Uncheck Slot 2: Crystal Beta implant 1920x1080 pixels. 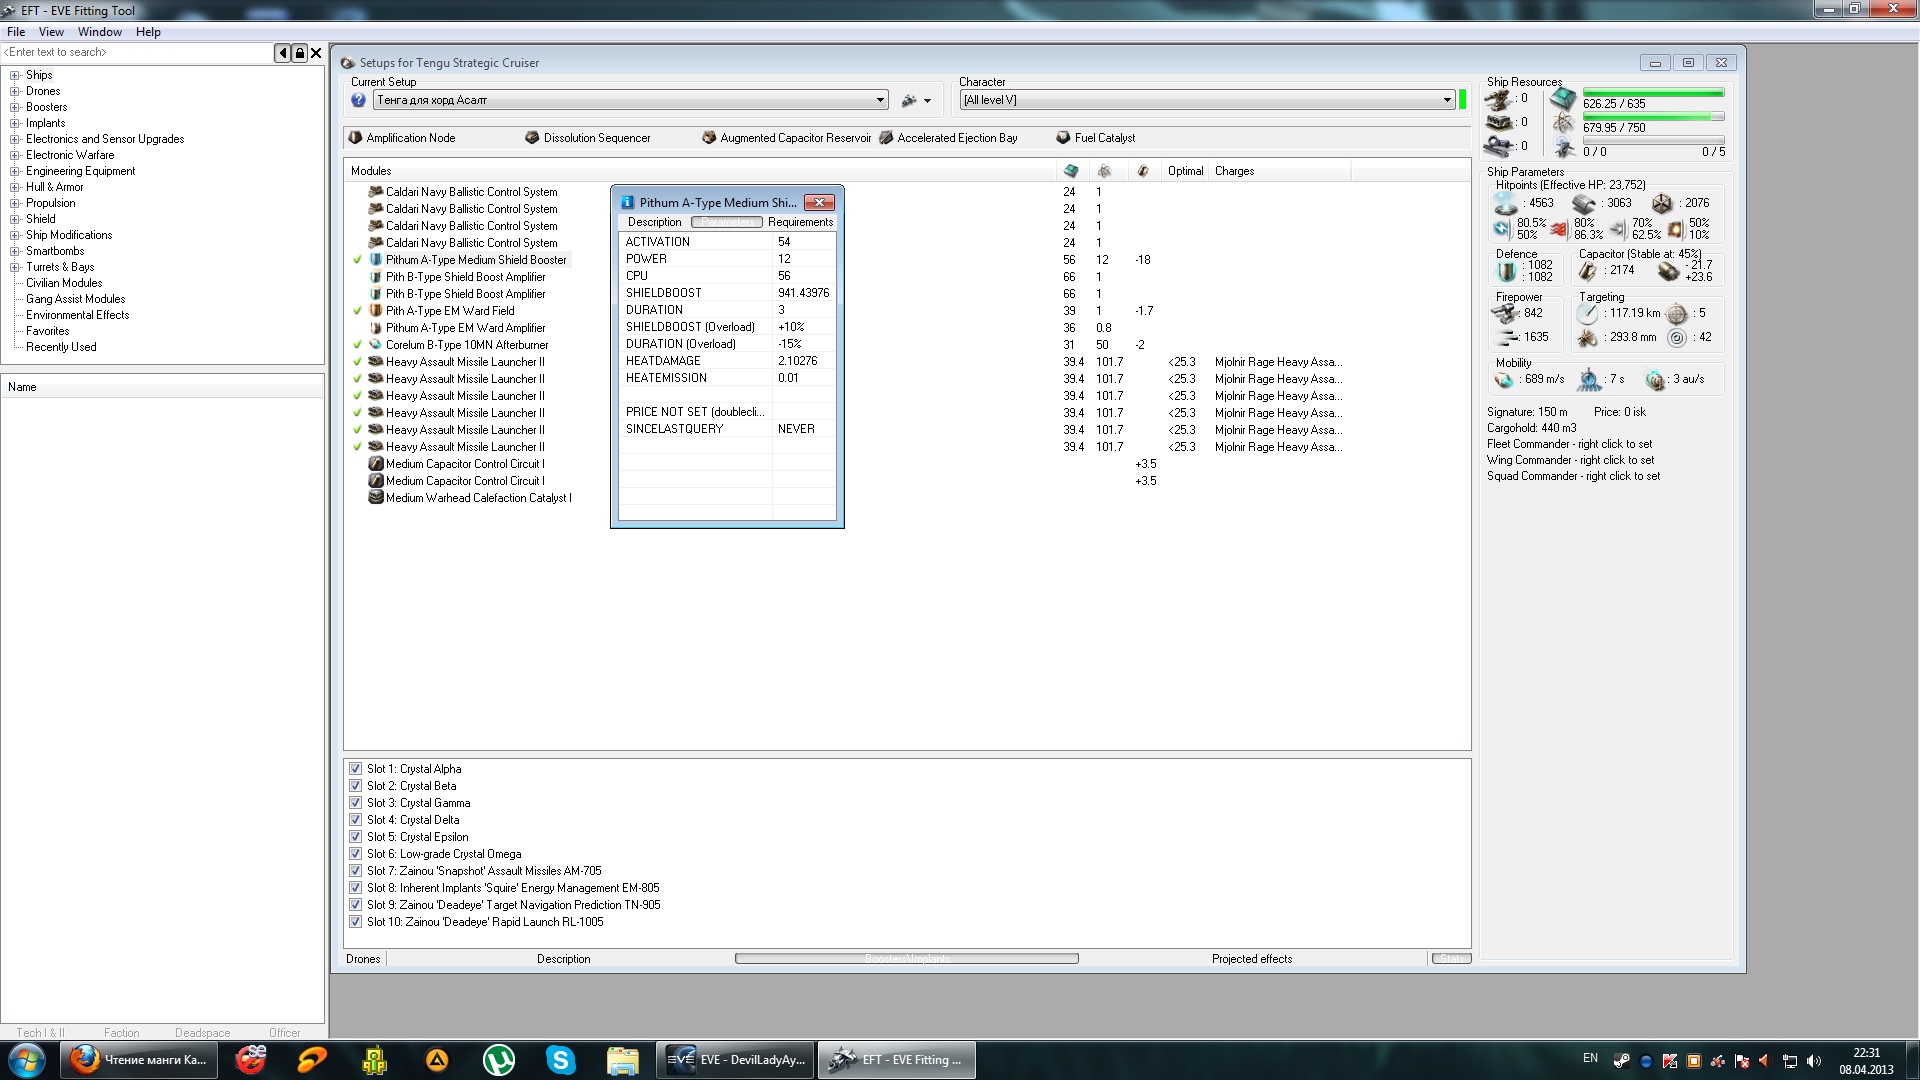pyautogui.click(x=355, y=786)
